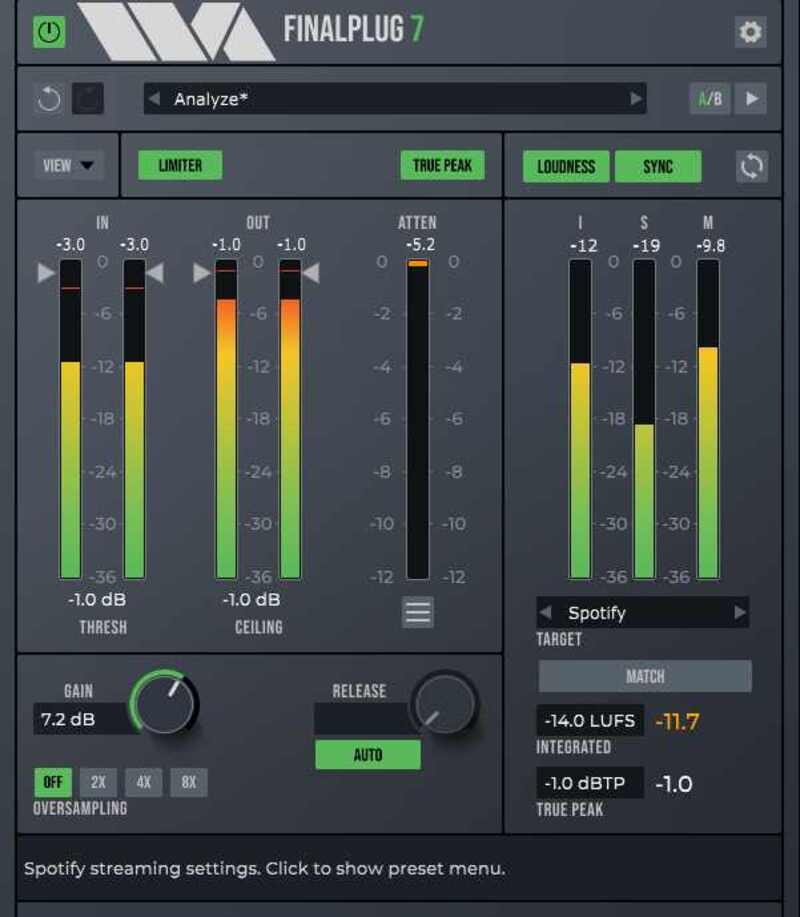Select 4X oversampling

[x=143, y=782]
